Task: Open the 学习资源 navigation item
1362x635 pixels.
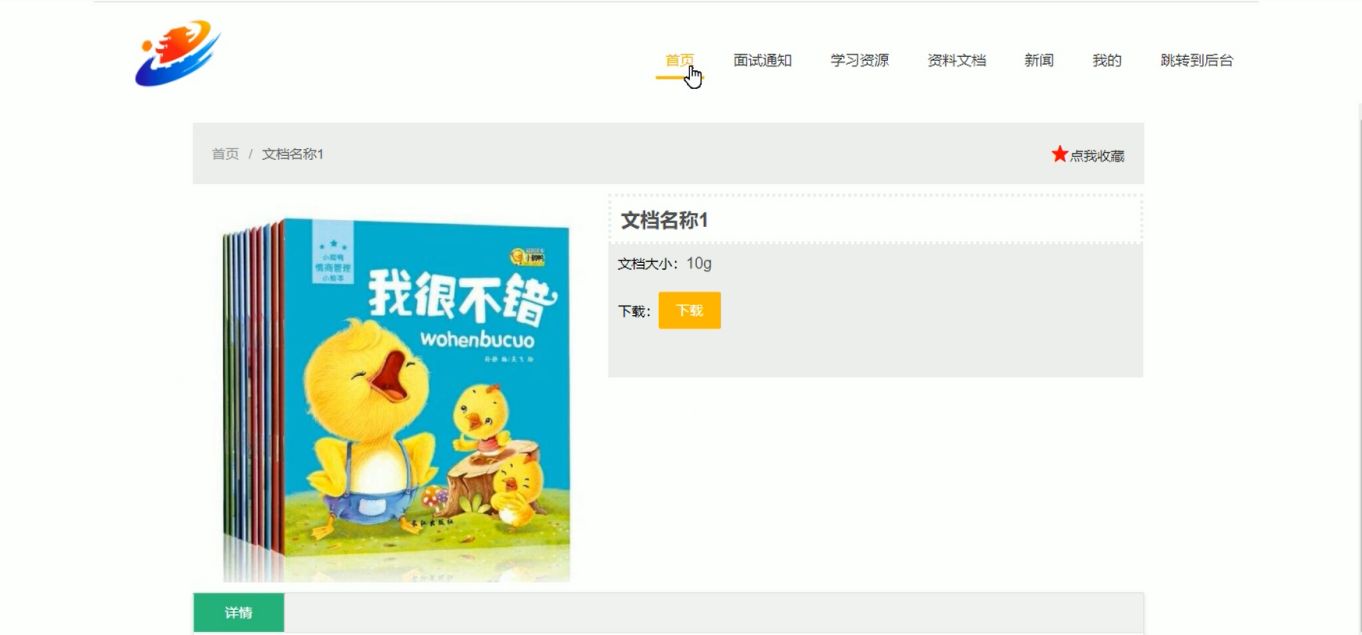Action: click(860, 60)
